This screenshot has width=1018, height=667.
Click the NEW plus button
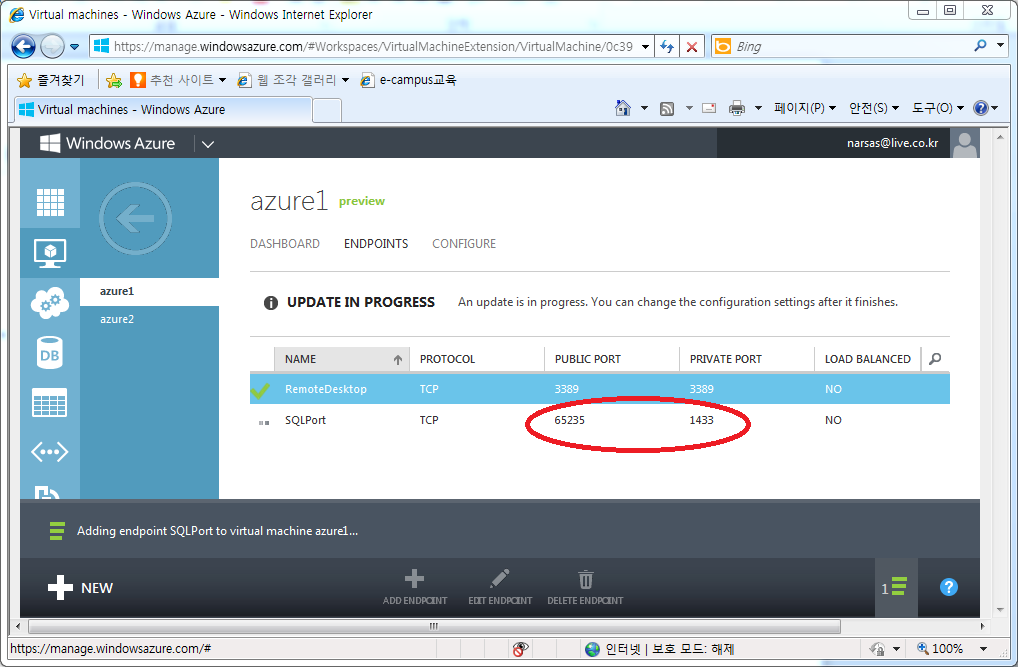[x=81, y=588]
